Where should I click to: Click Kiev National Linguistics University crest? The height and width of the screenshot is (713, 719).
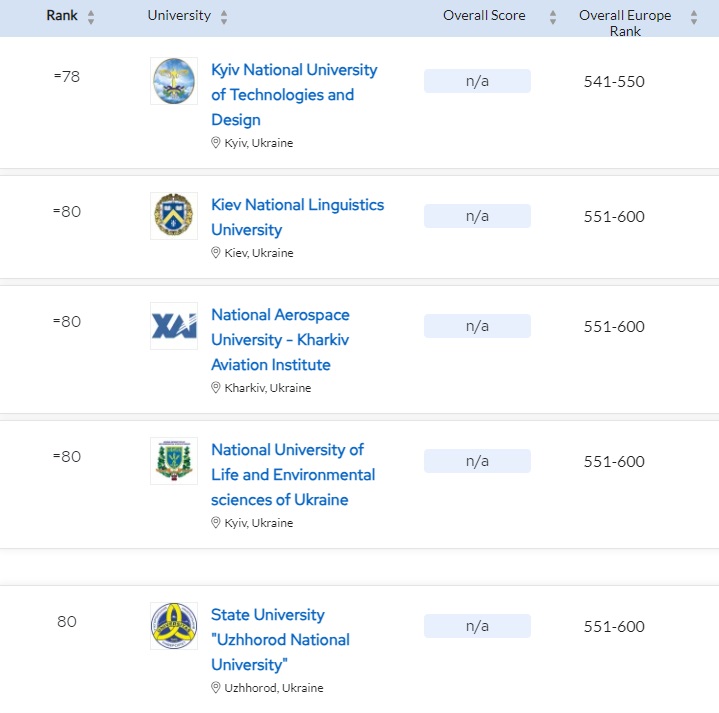coord(174,216)
